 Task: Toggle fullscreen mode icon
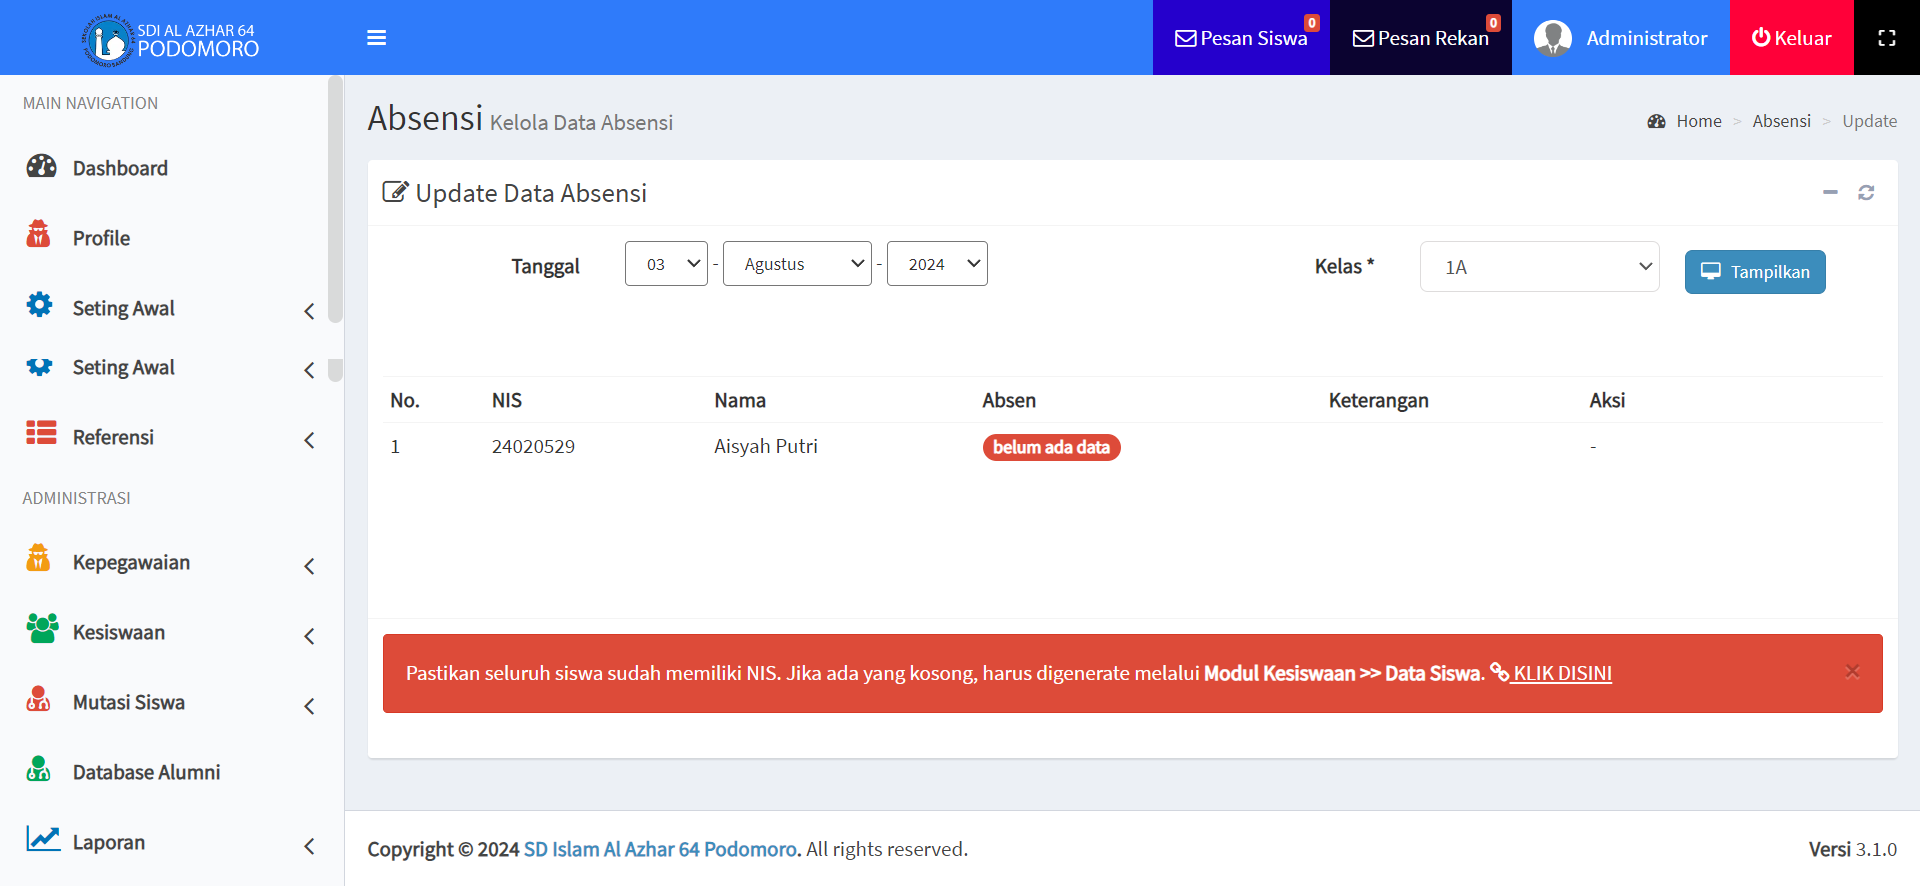1886,38
